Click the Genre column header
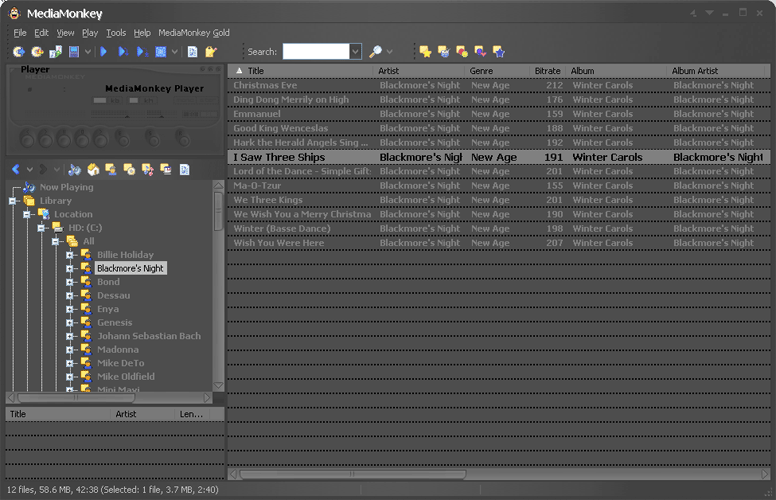Screen dimensions: 776x500 click(497, 71)
